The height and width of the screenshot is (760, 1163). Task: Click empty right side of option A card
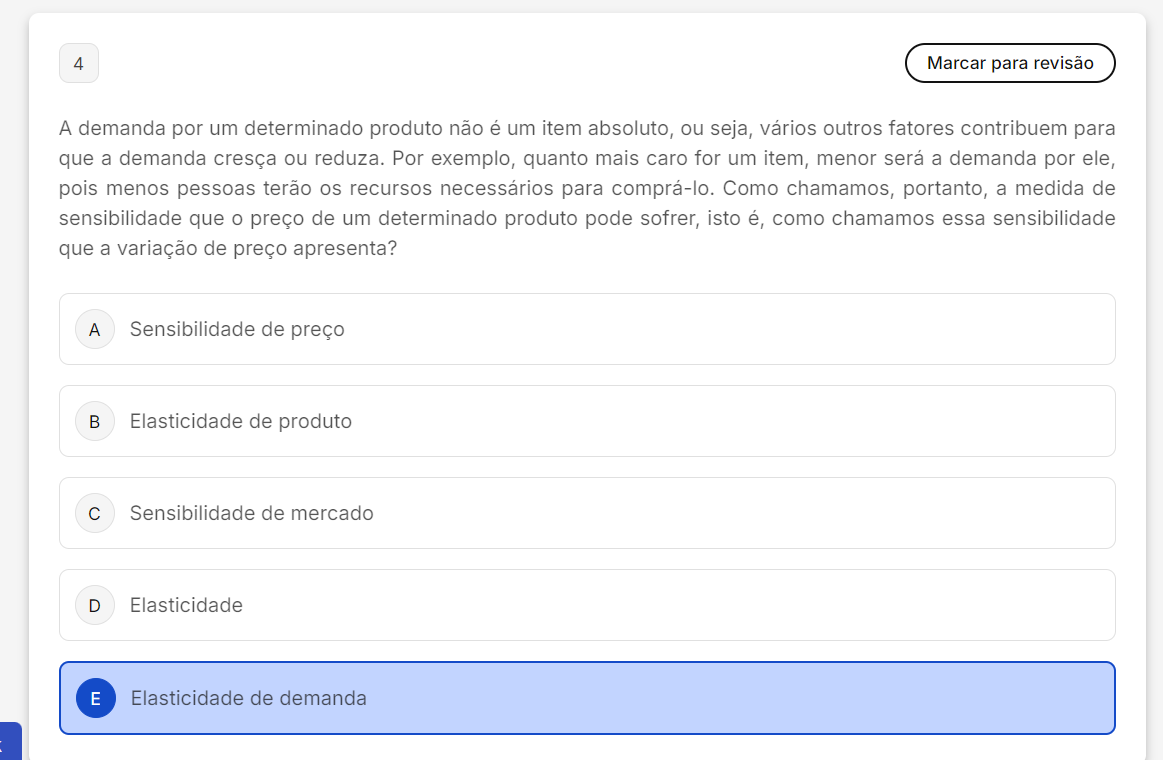(800, 329)
